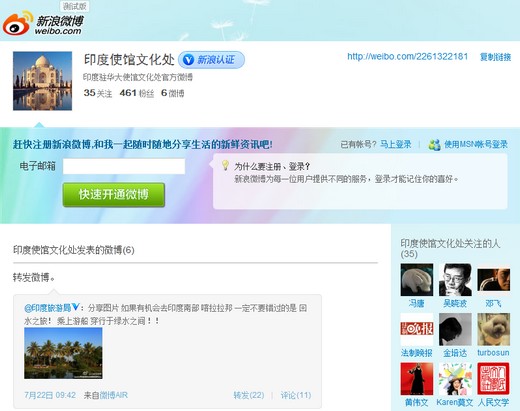Open 吴晓波's avatar
520x411 pixels.
coord(455,280)
